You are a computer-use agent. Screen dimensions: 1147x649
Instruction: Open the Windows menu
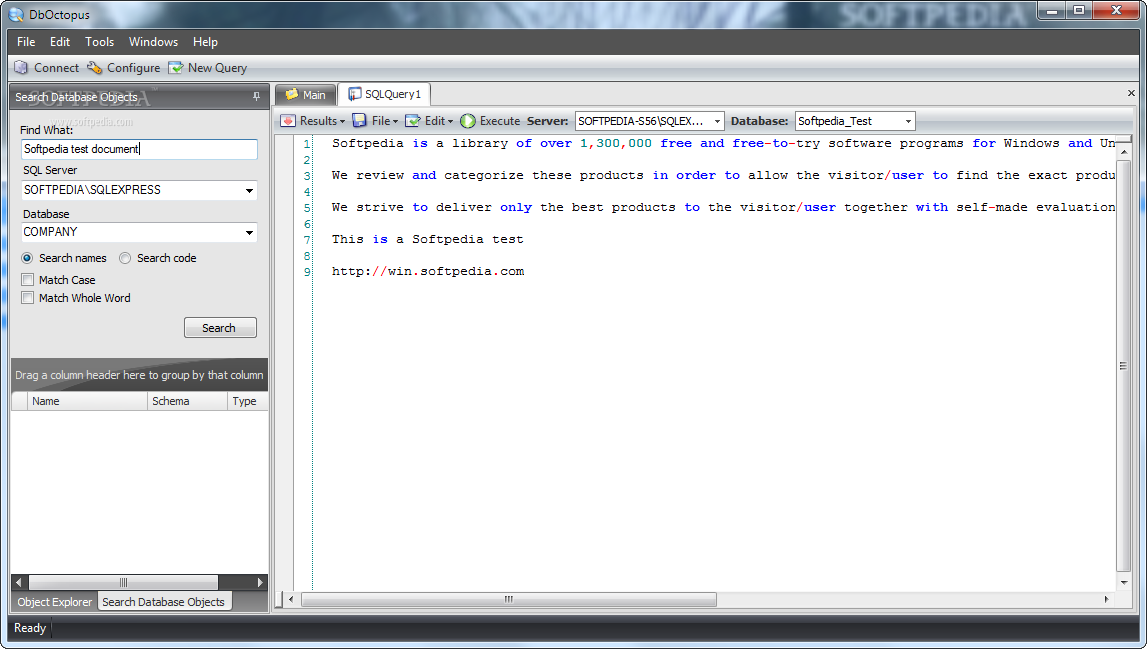(x=154, y=42)
